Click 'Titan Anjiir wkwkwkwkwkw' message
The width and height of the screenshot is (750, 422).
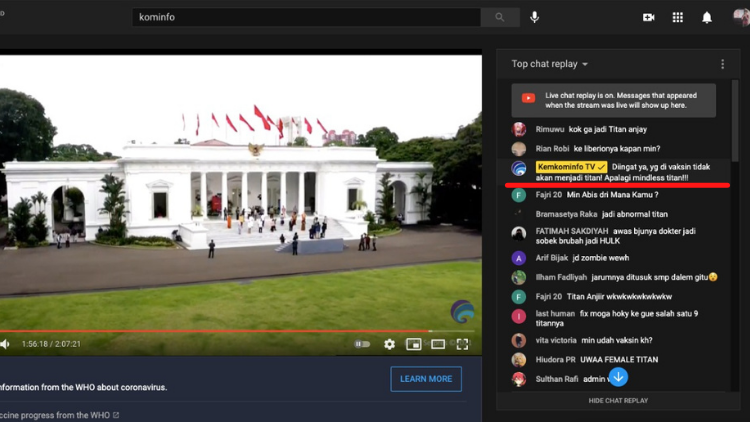(x=619, y=297)
